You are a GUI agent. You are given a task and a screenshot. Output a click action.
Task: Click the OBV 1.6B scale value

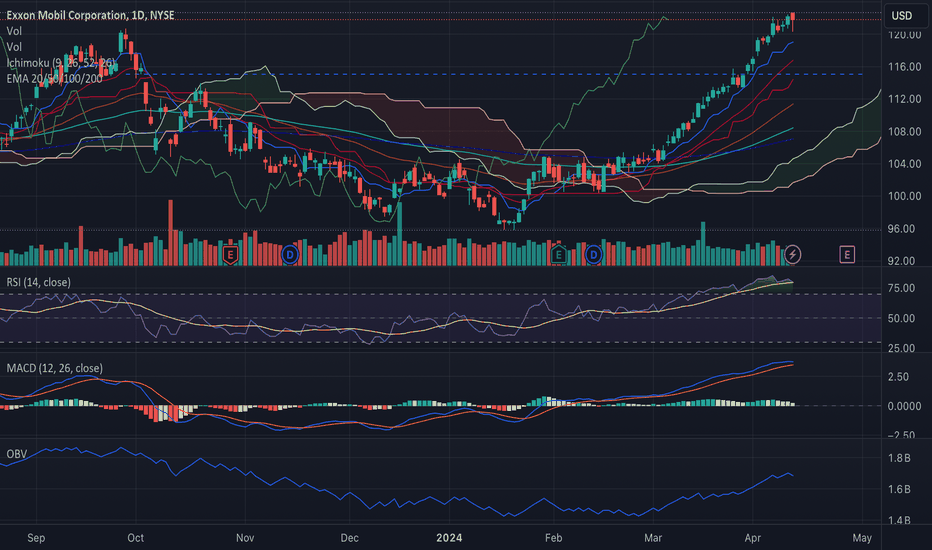899,489
